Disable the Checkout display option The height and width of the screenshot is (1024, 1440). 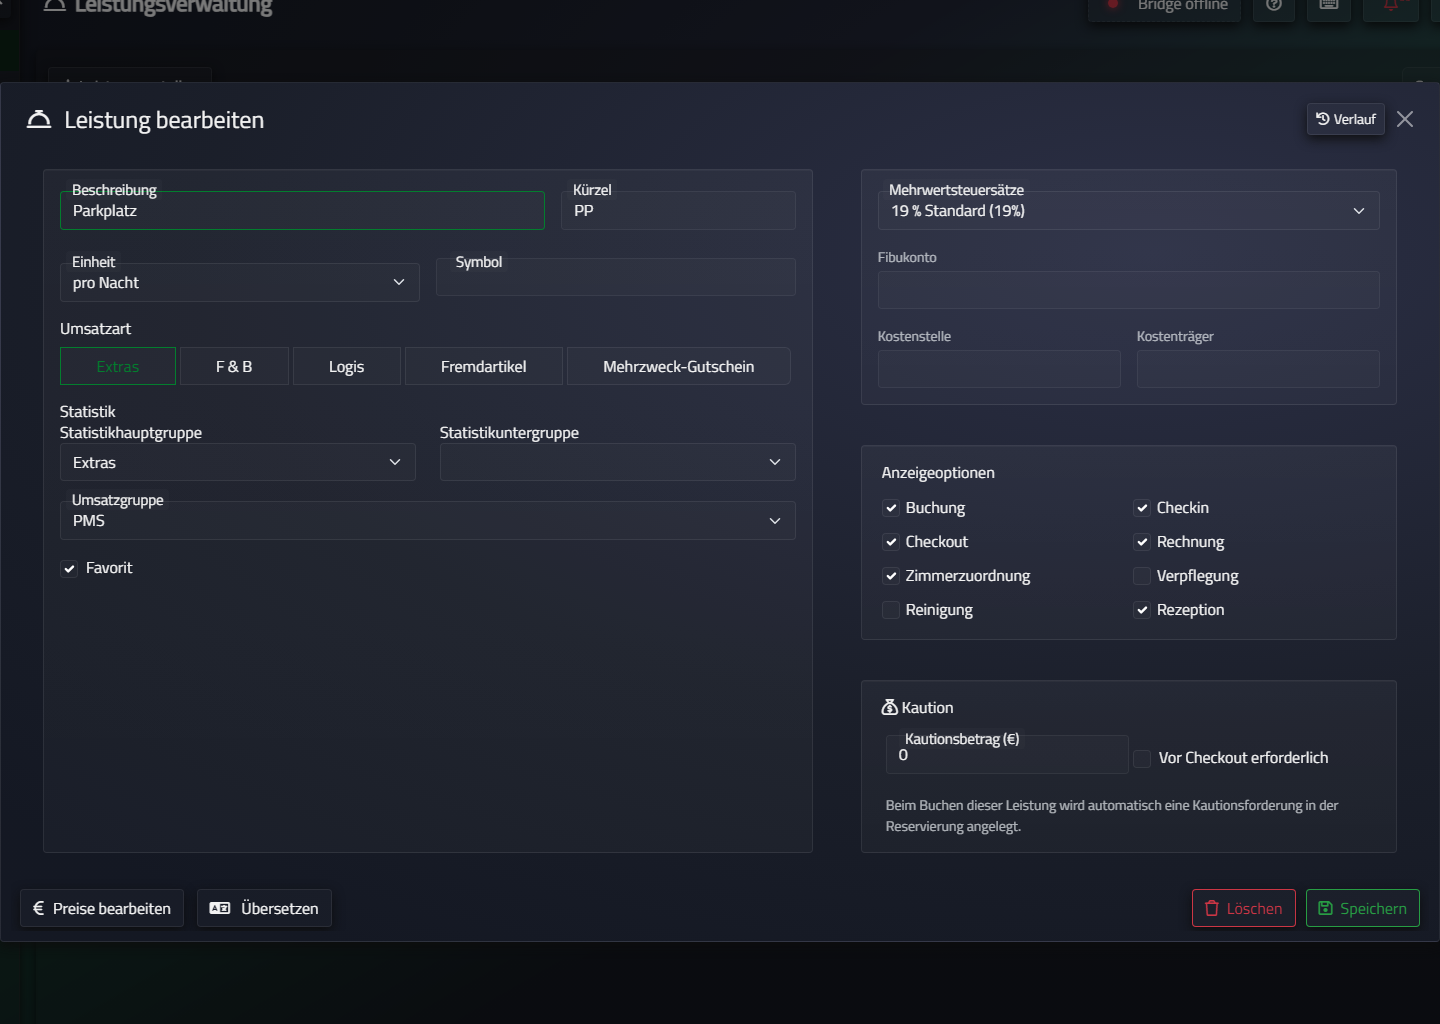891,542
